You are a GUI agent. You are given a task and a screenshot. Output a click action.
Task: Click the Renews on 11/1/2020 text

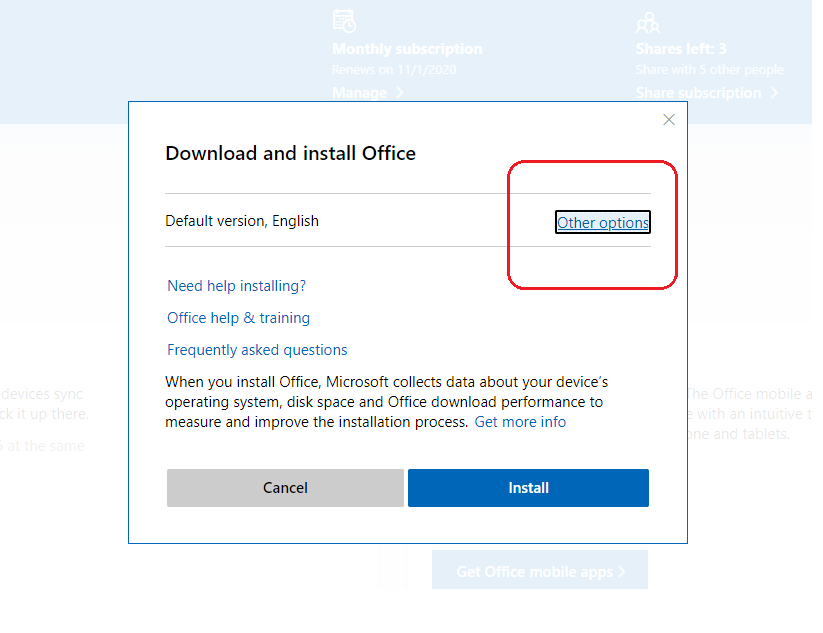pos(394,70)
